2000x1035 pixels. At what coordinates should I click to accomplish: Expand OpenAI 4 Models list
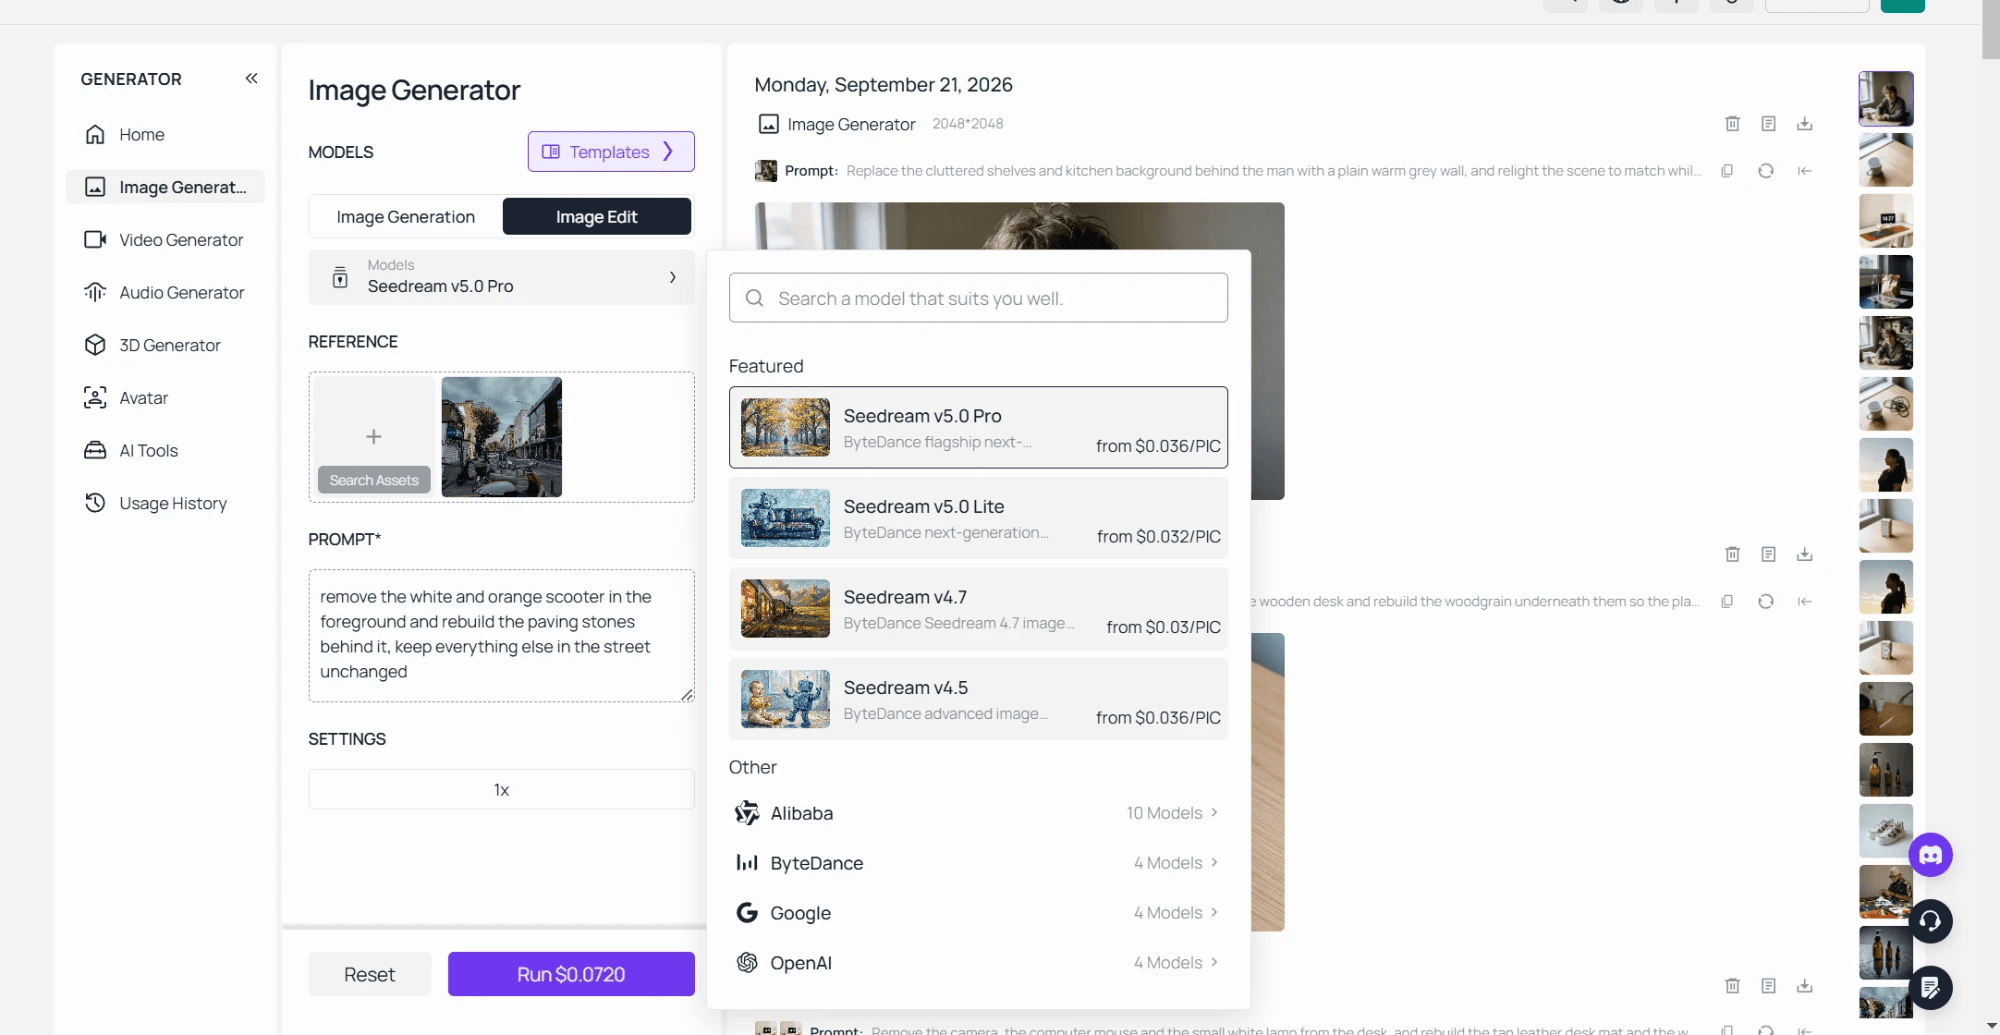point(978,963)
